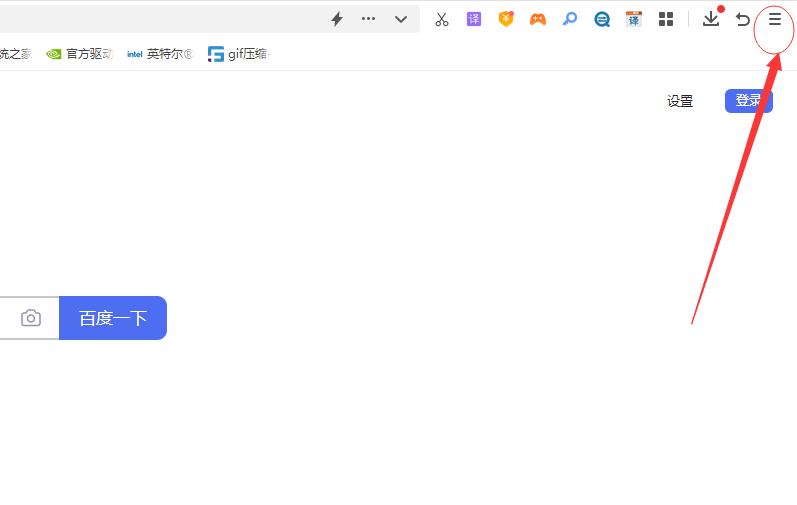Click the undo restore-page arrow icon
The height and width of the screenshot is (505, 797).
pos(743,19)
